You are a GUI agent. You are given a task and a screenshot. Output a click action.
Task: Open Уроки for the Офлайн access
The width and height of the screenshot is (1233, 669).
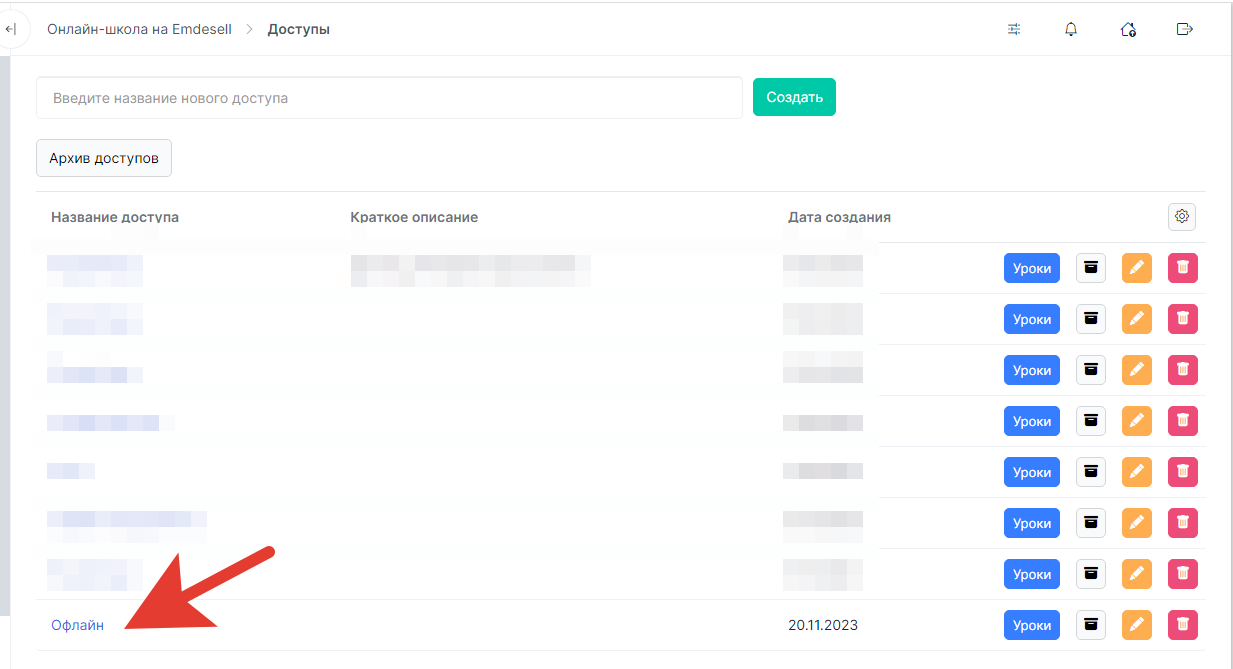click(1031, 625)
